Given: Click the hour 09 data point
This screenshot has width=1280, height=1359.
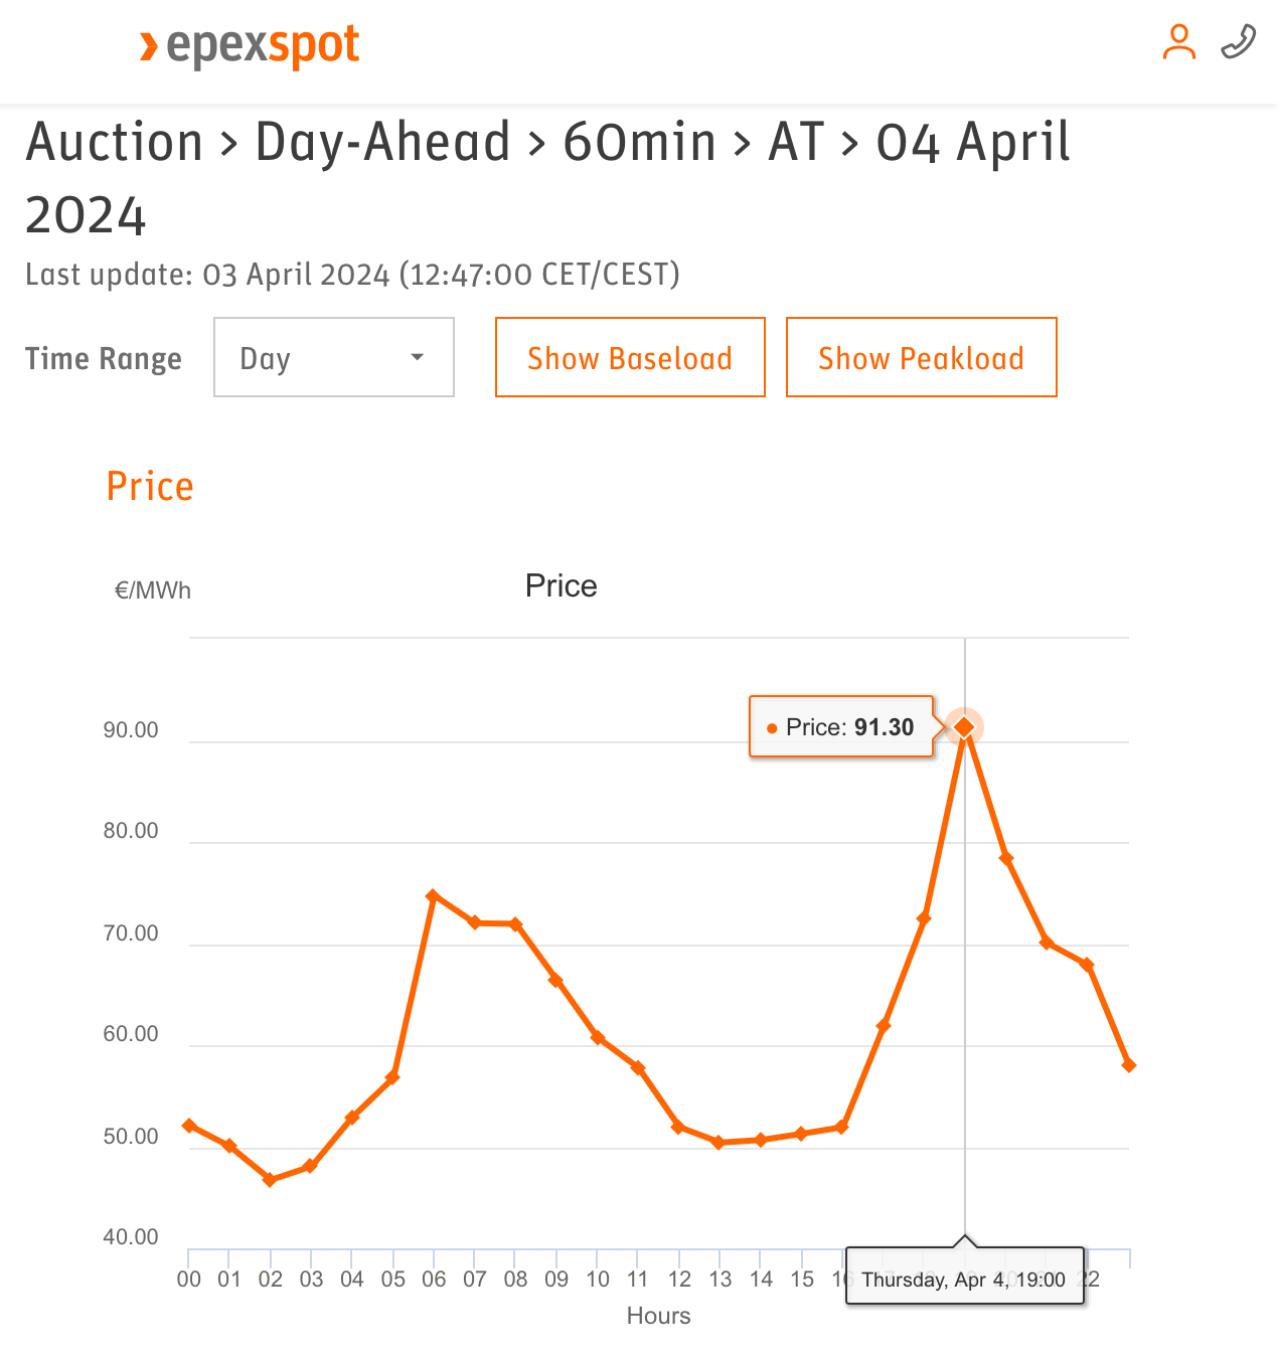Looking at the screenshot, I should pyautogui.click(x=556, y=980).
